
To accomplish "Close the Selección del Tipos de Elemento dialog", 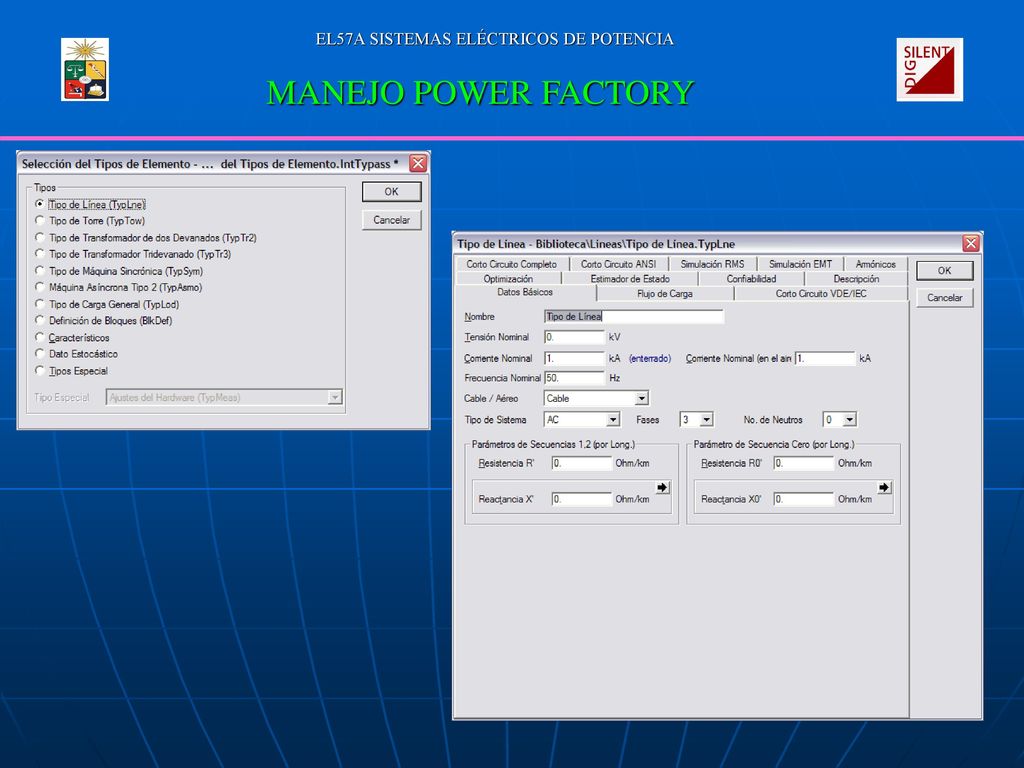I will (x=418, y=163).
